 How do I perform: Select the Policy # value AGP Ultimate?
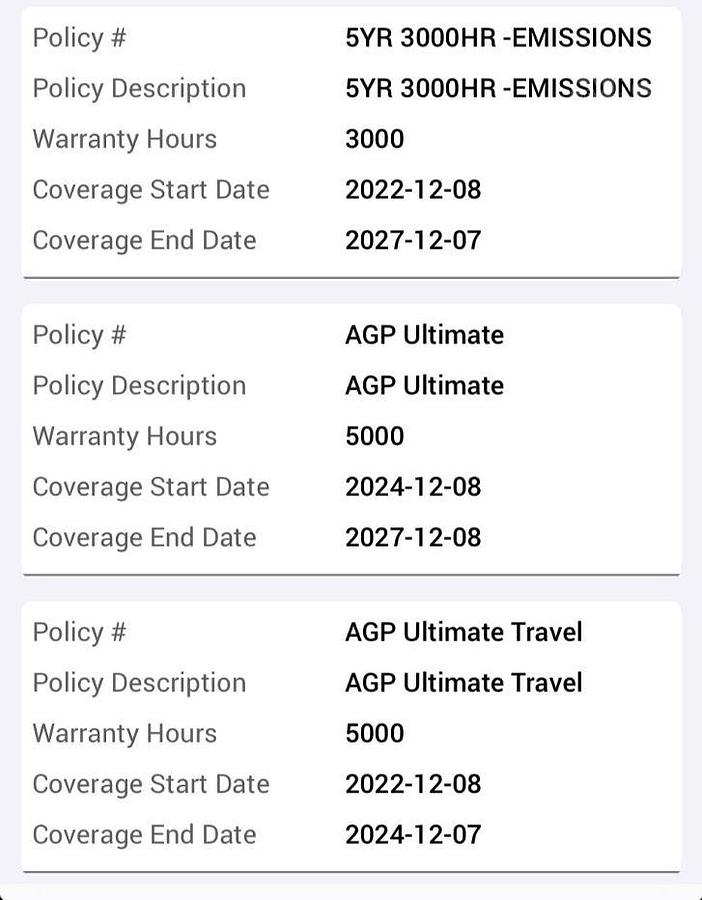tap(424, 335)
